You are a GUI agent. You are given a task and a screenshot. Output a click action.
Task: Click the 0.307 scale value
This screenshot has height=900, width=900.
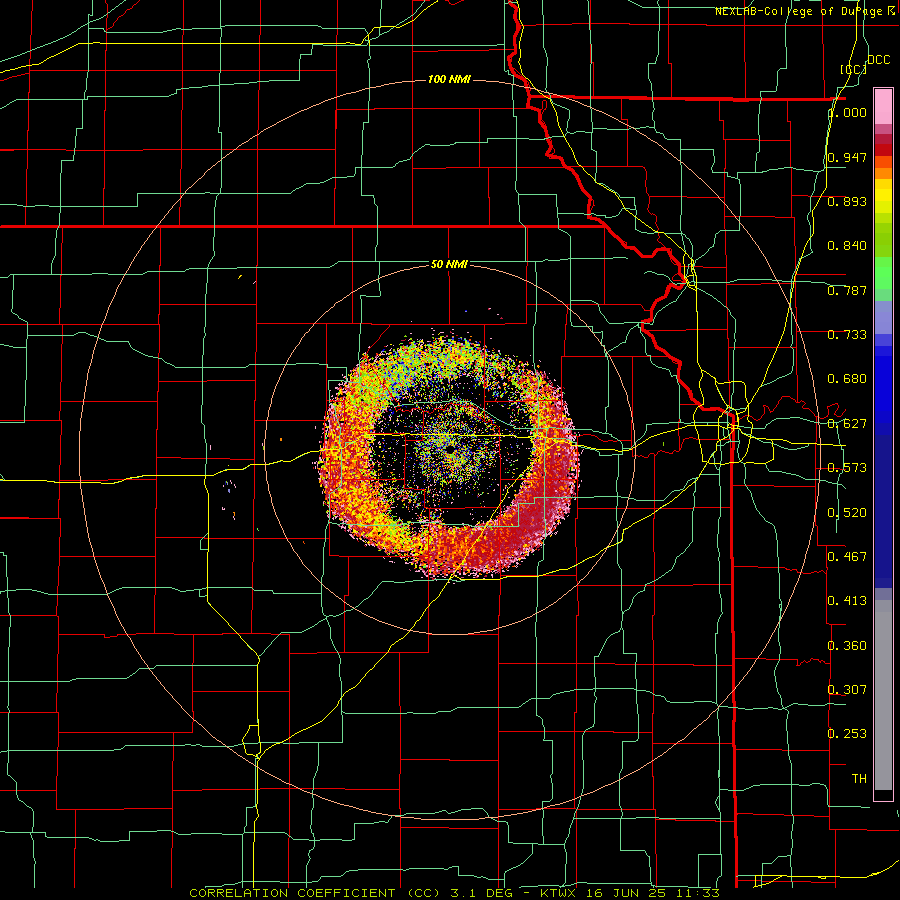[x=847, y=689]
